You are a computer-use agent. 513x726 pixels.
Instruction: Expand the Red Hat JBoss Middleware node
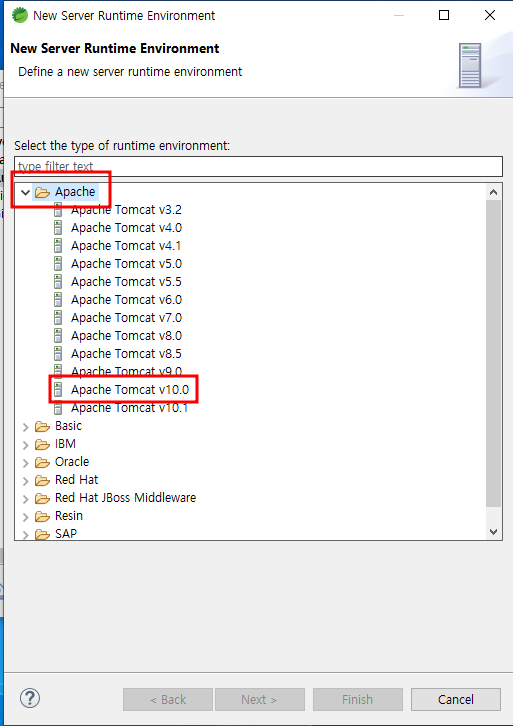pos(26,499)
